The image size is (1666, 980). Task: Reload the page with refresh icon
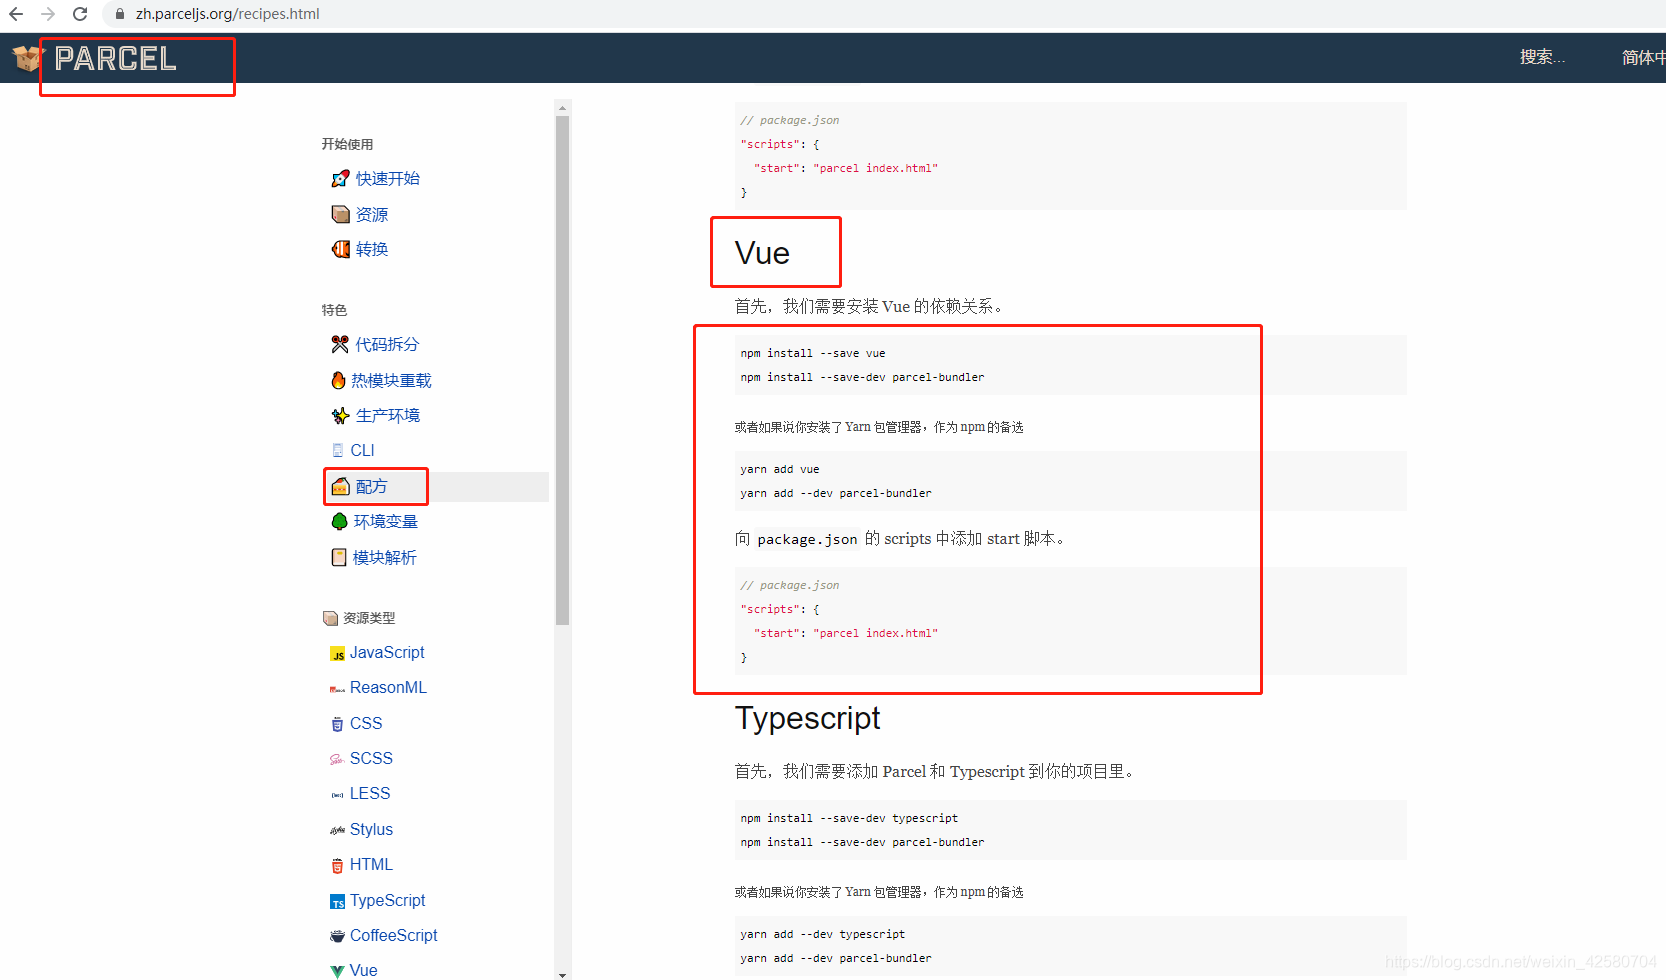[80, 14]
